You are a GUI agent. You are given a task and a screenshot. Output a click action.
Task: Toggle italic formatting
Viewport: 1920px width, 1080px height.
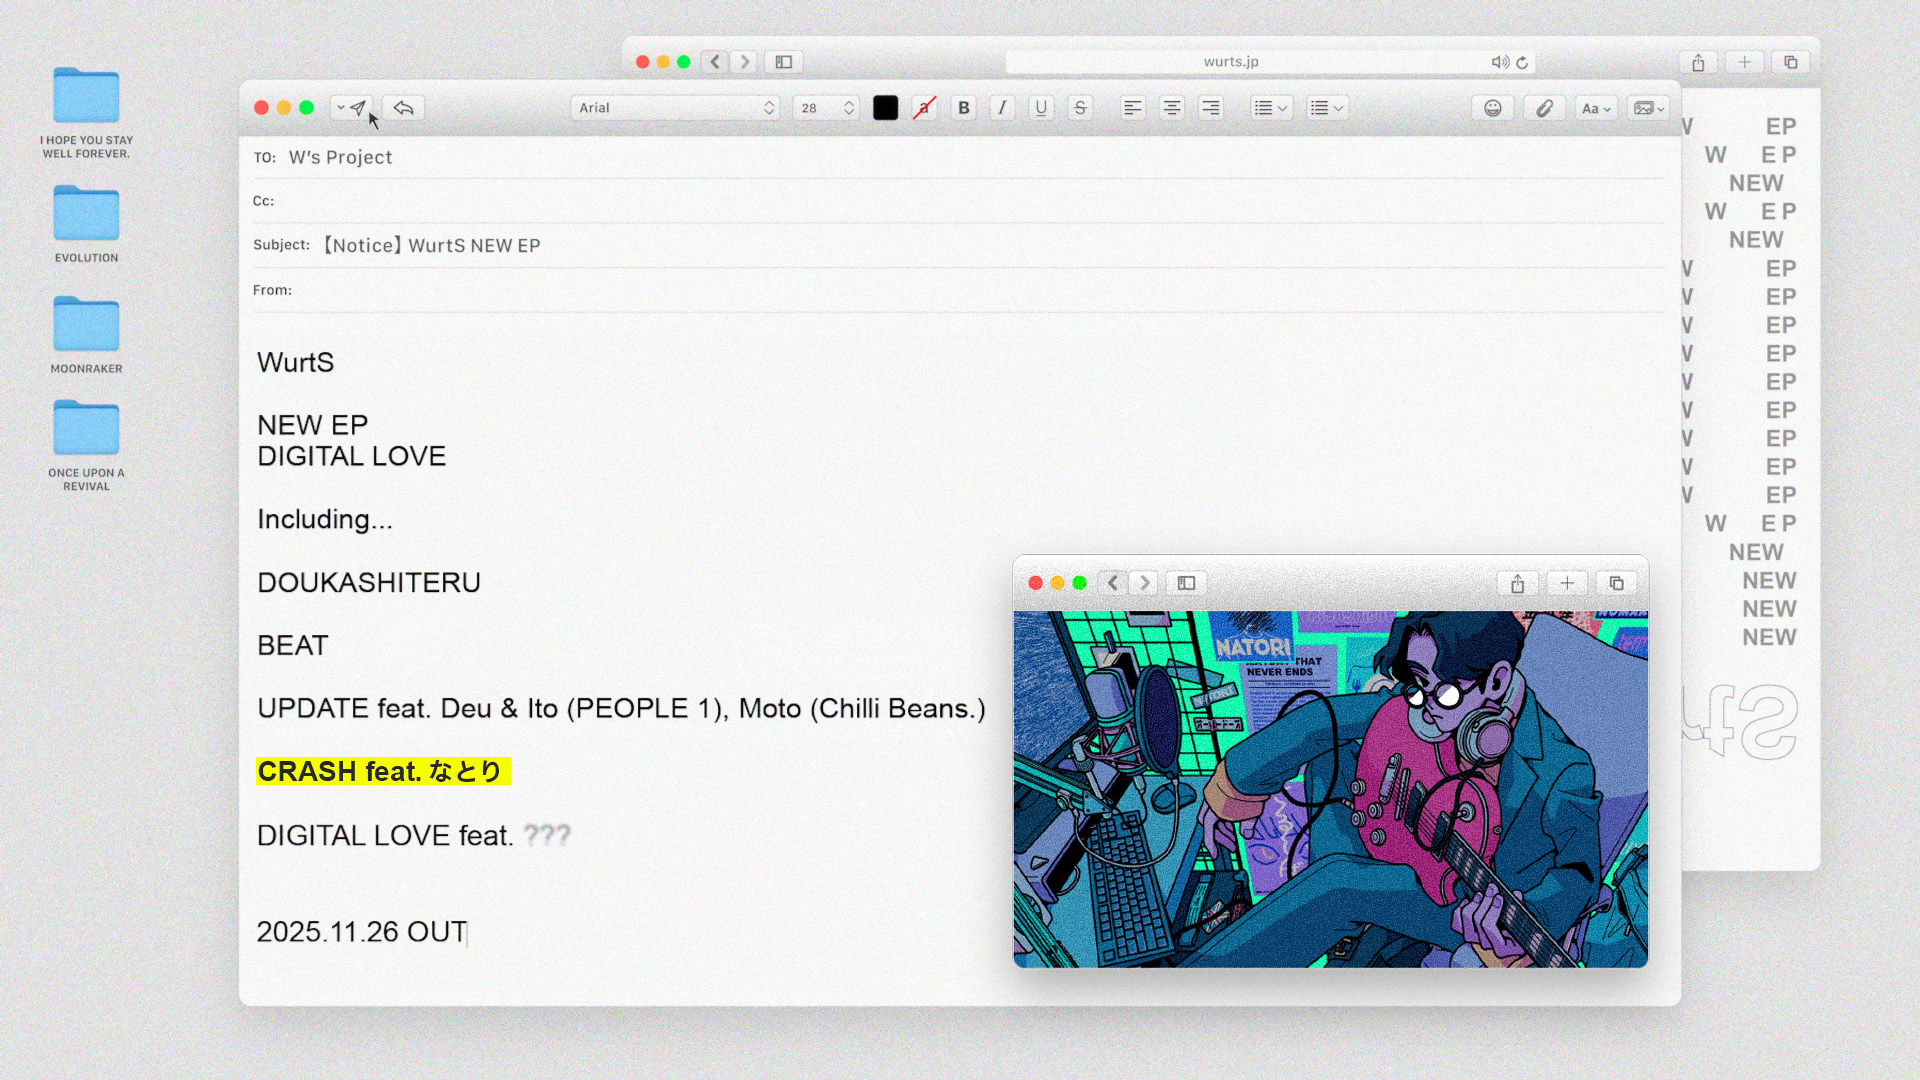[x=1002, y=108]
